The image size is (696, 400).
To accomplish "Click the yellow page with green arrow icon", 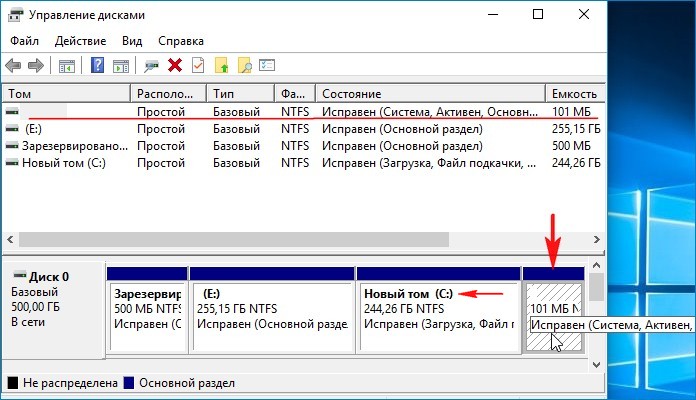I will [x=221, y=65].
